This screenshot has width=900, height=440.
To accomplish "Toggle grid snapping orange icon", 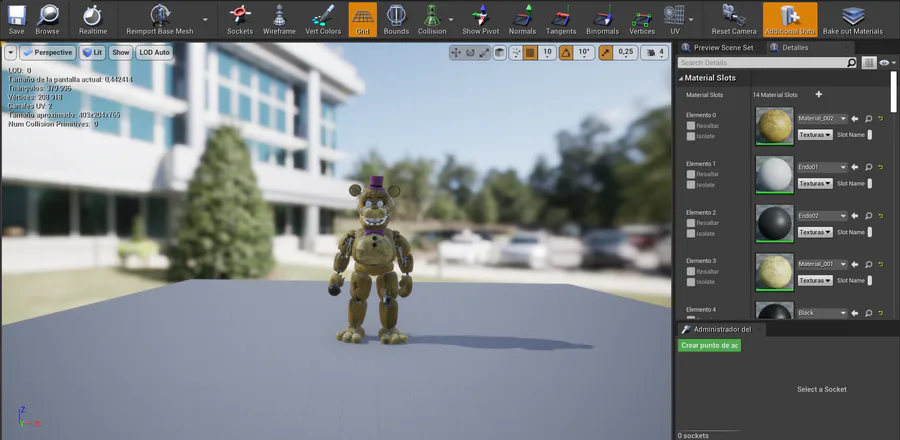I will click(530, 53).
